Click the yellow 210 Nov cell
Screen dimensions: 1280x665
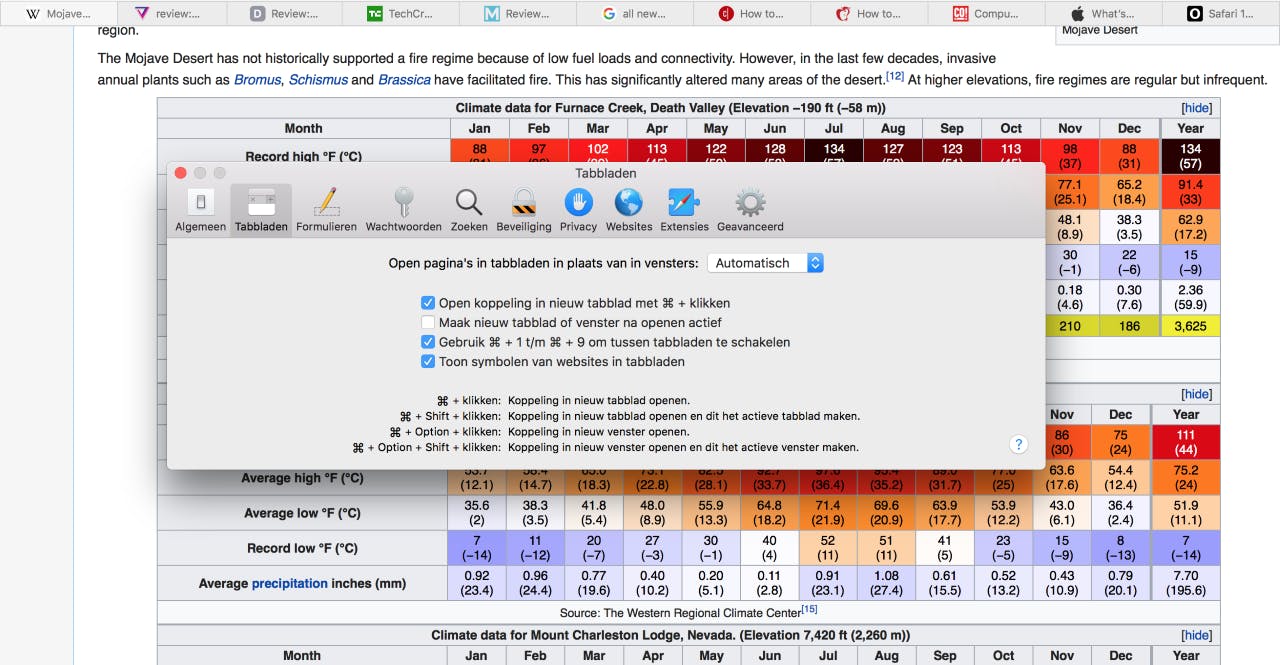pos(1070,326)
